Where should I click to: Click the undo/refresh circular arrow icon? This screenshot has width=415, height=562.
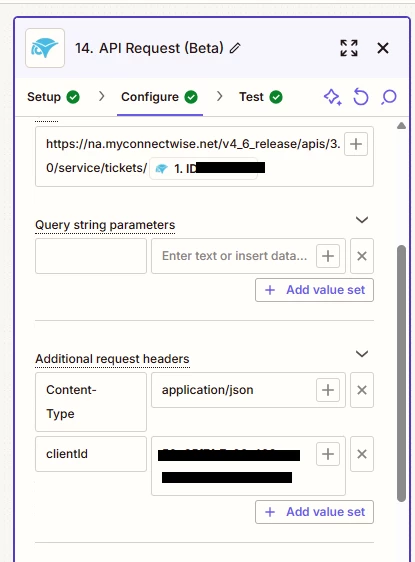tap(361, 97)
